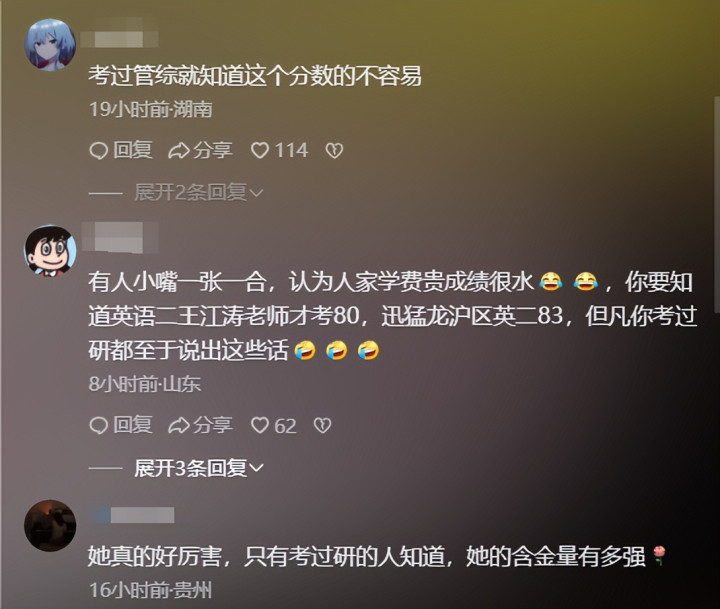Expand 展开3条回复 under second comment
720x609 pixels.
pyautogui.click(x=198, y=468)
